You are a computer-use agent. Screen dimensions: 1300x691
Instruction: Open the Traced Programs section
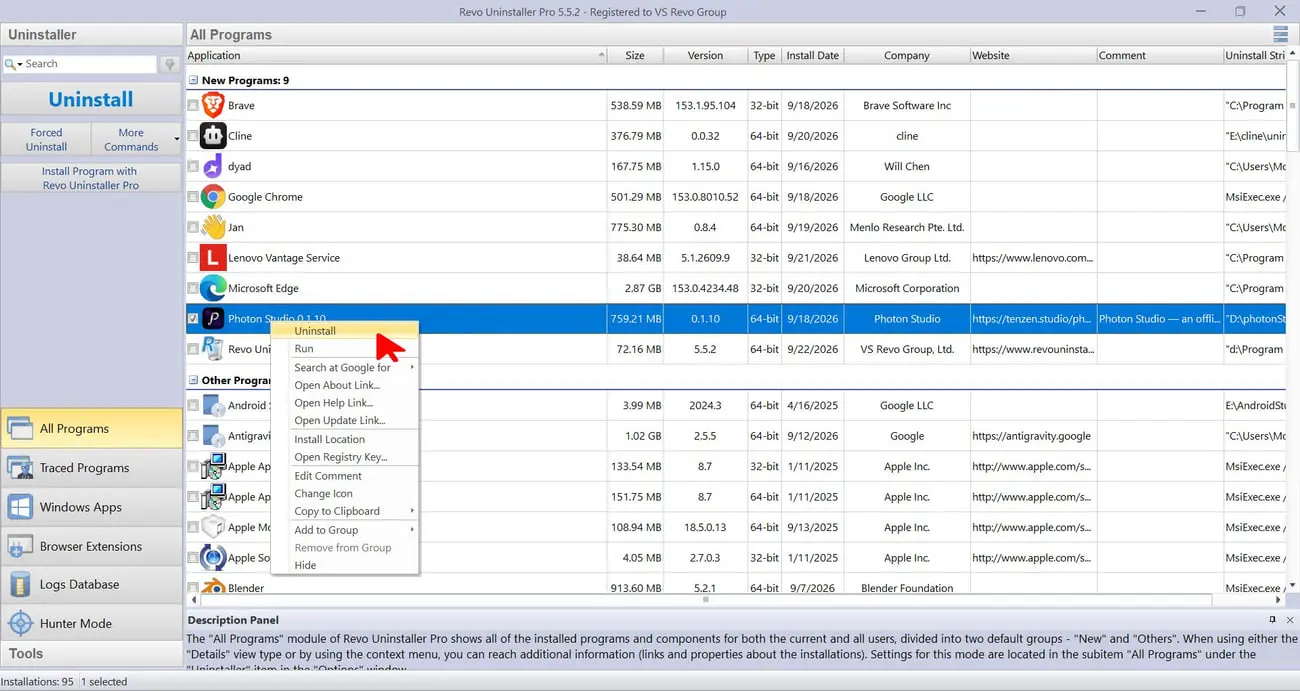(92, 468)
